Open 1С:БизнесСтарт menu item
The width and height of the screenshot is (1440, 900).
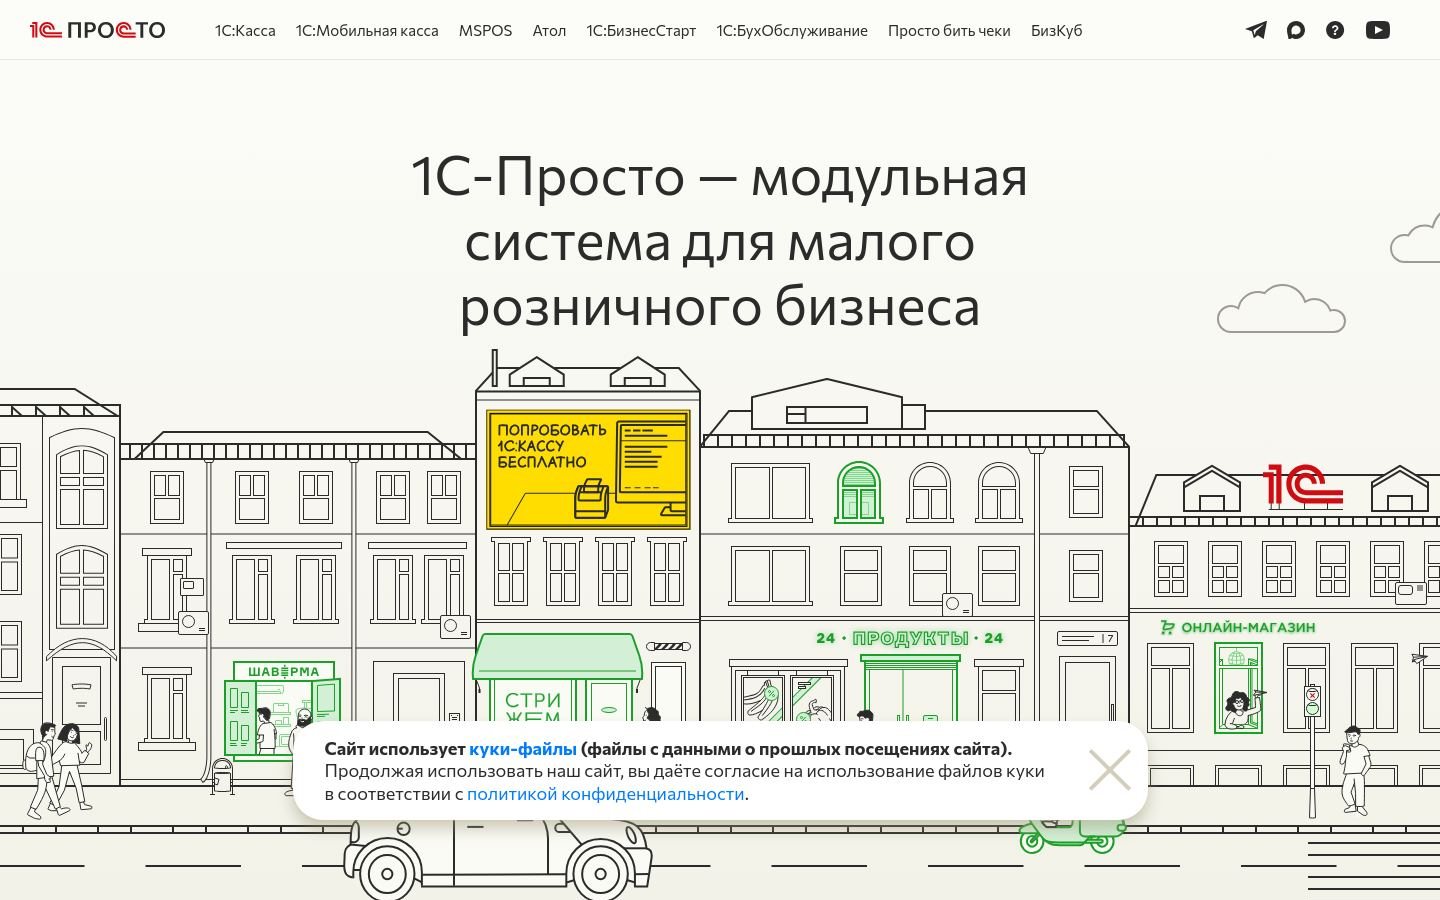(641, 31)
